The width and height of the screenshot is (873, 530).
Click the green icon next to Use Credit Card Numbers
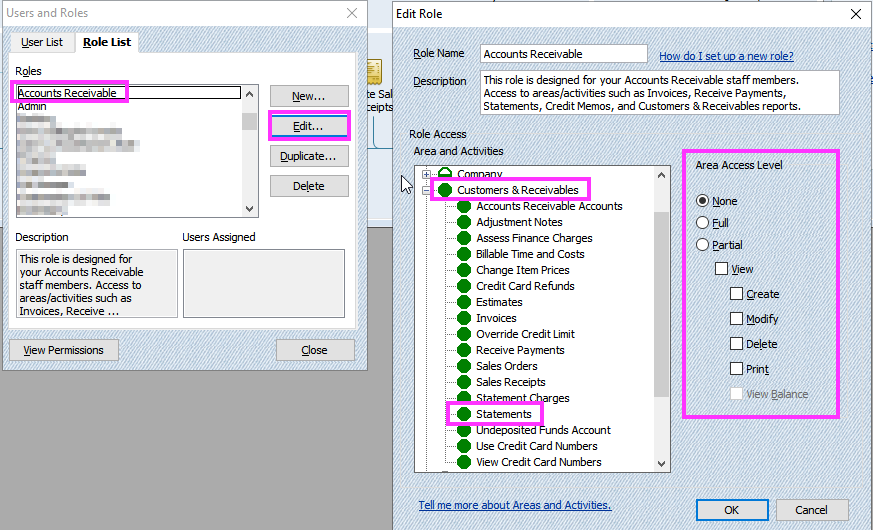(x=464, y=446)
